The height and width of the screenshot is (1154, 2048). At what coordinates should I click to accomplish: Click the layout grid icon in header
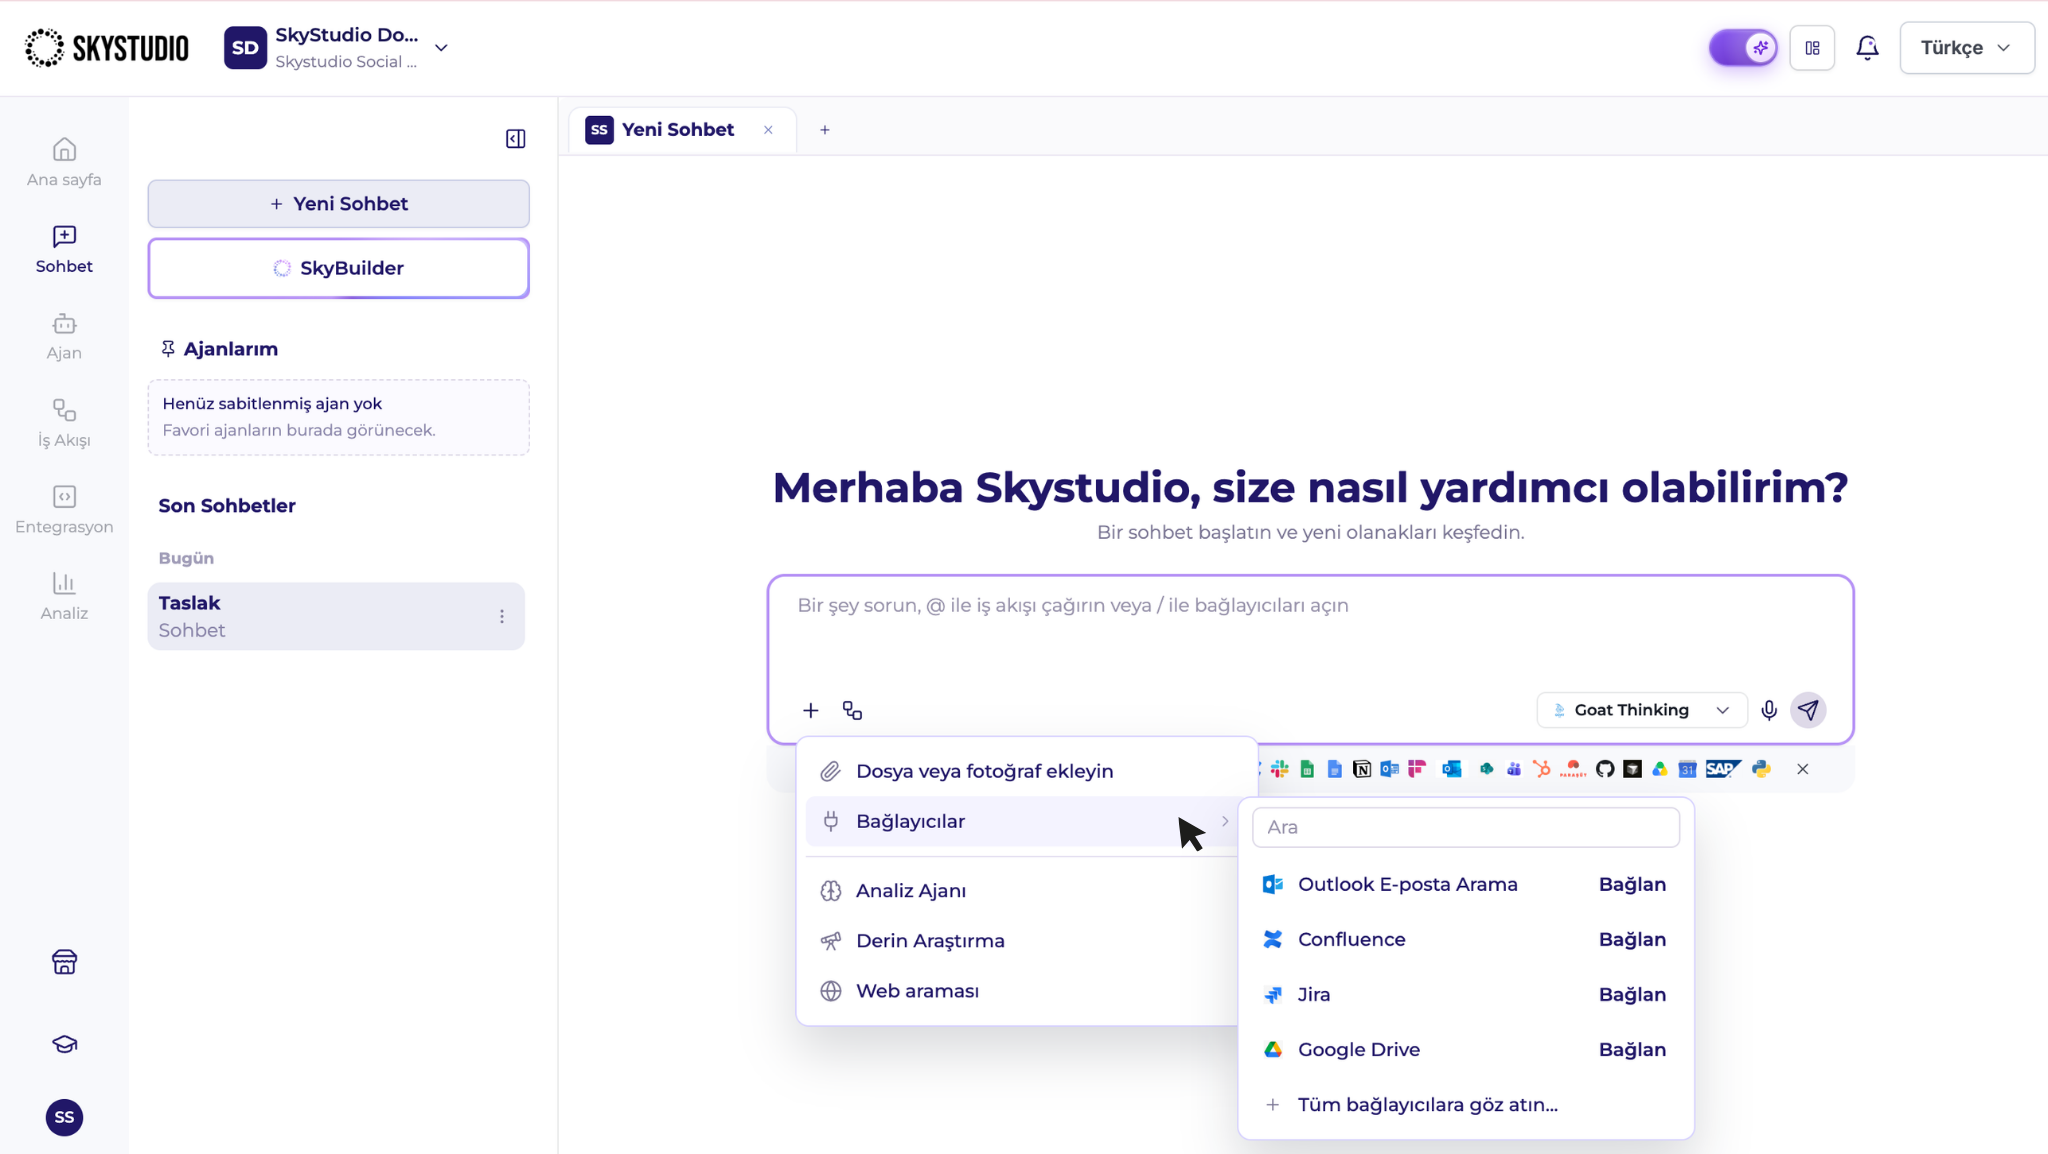pyautogui.click(x=1812, y=47)
